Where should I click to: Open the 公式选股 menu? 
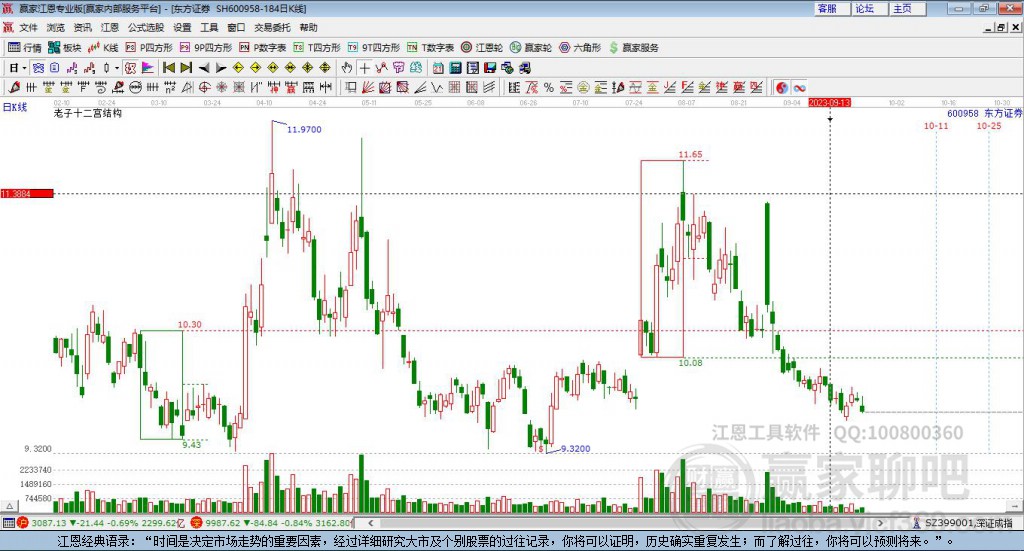146,27
